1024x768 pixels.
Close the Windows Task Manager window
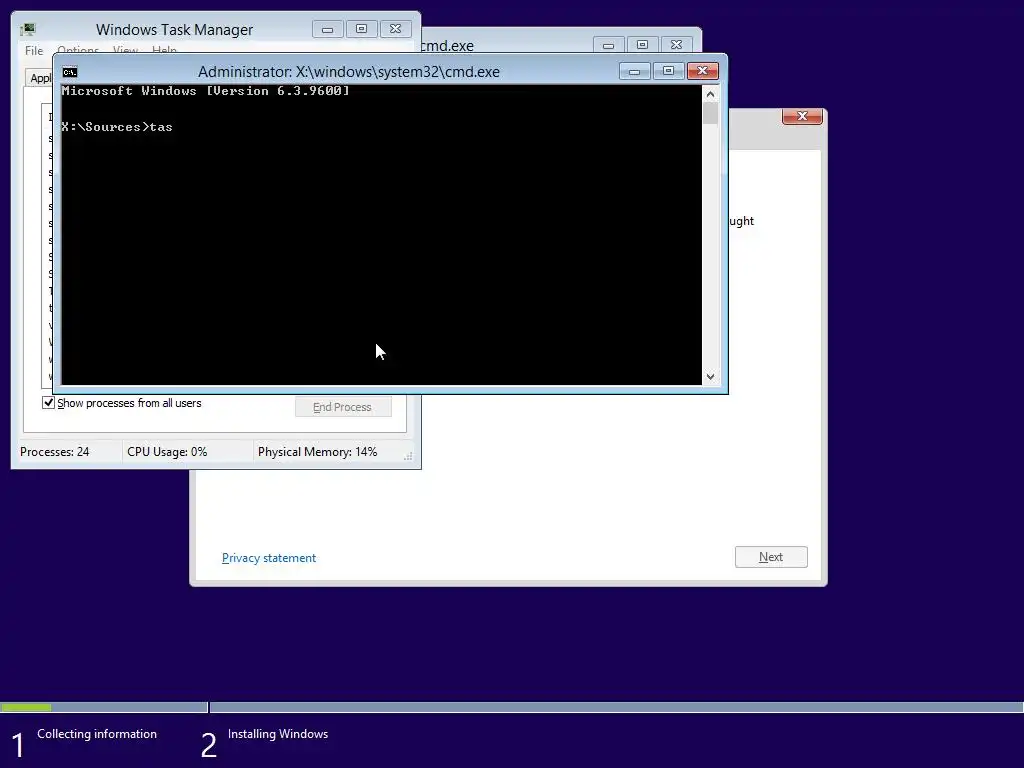pos(395,29)
